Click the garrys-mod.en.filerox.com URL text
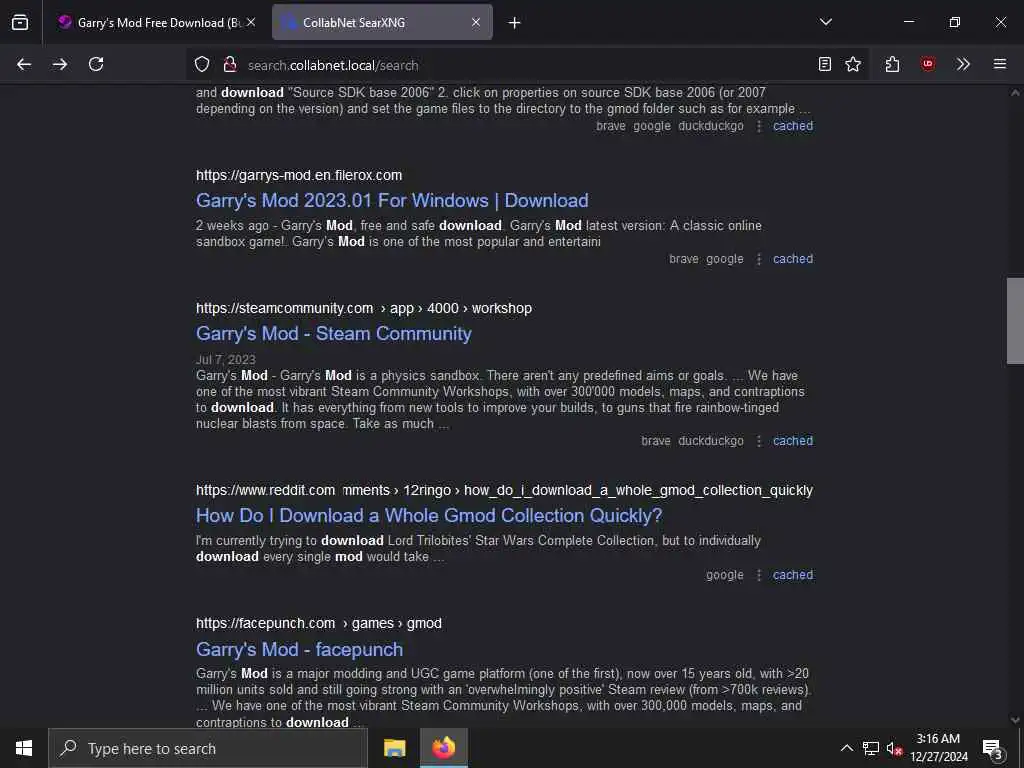The height and width of the screenshot is (768, 1024). [x=299, y=175]
